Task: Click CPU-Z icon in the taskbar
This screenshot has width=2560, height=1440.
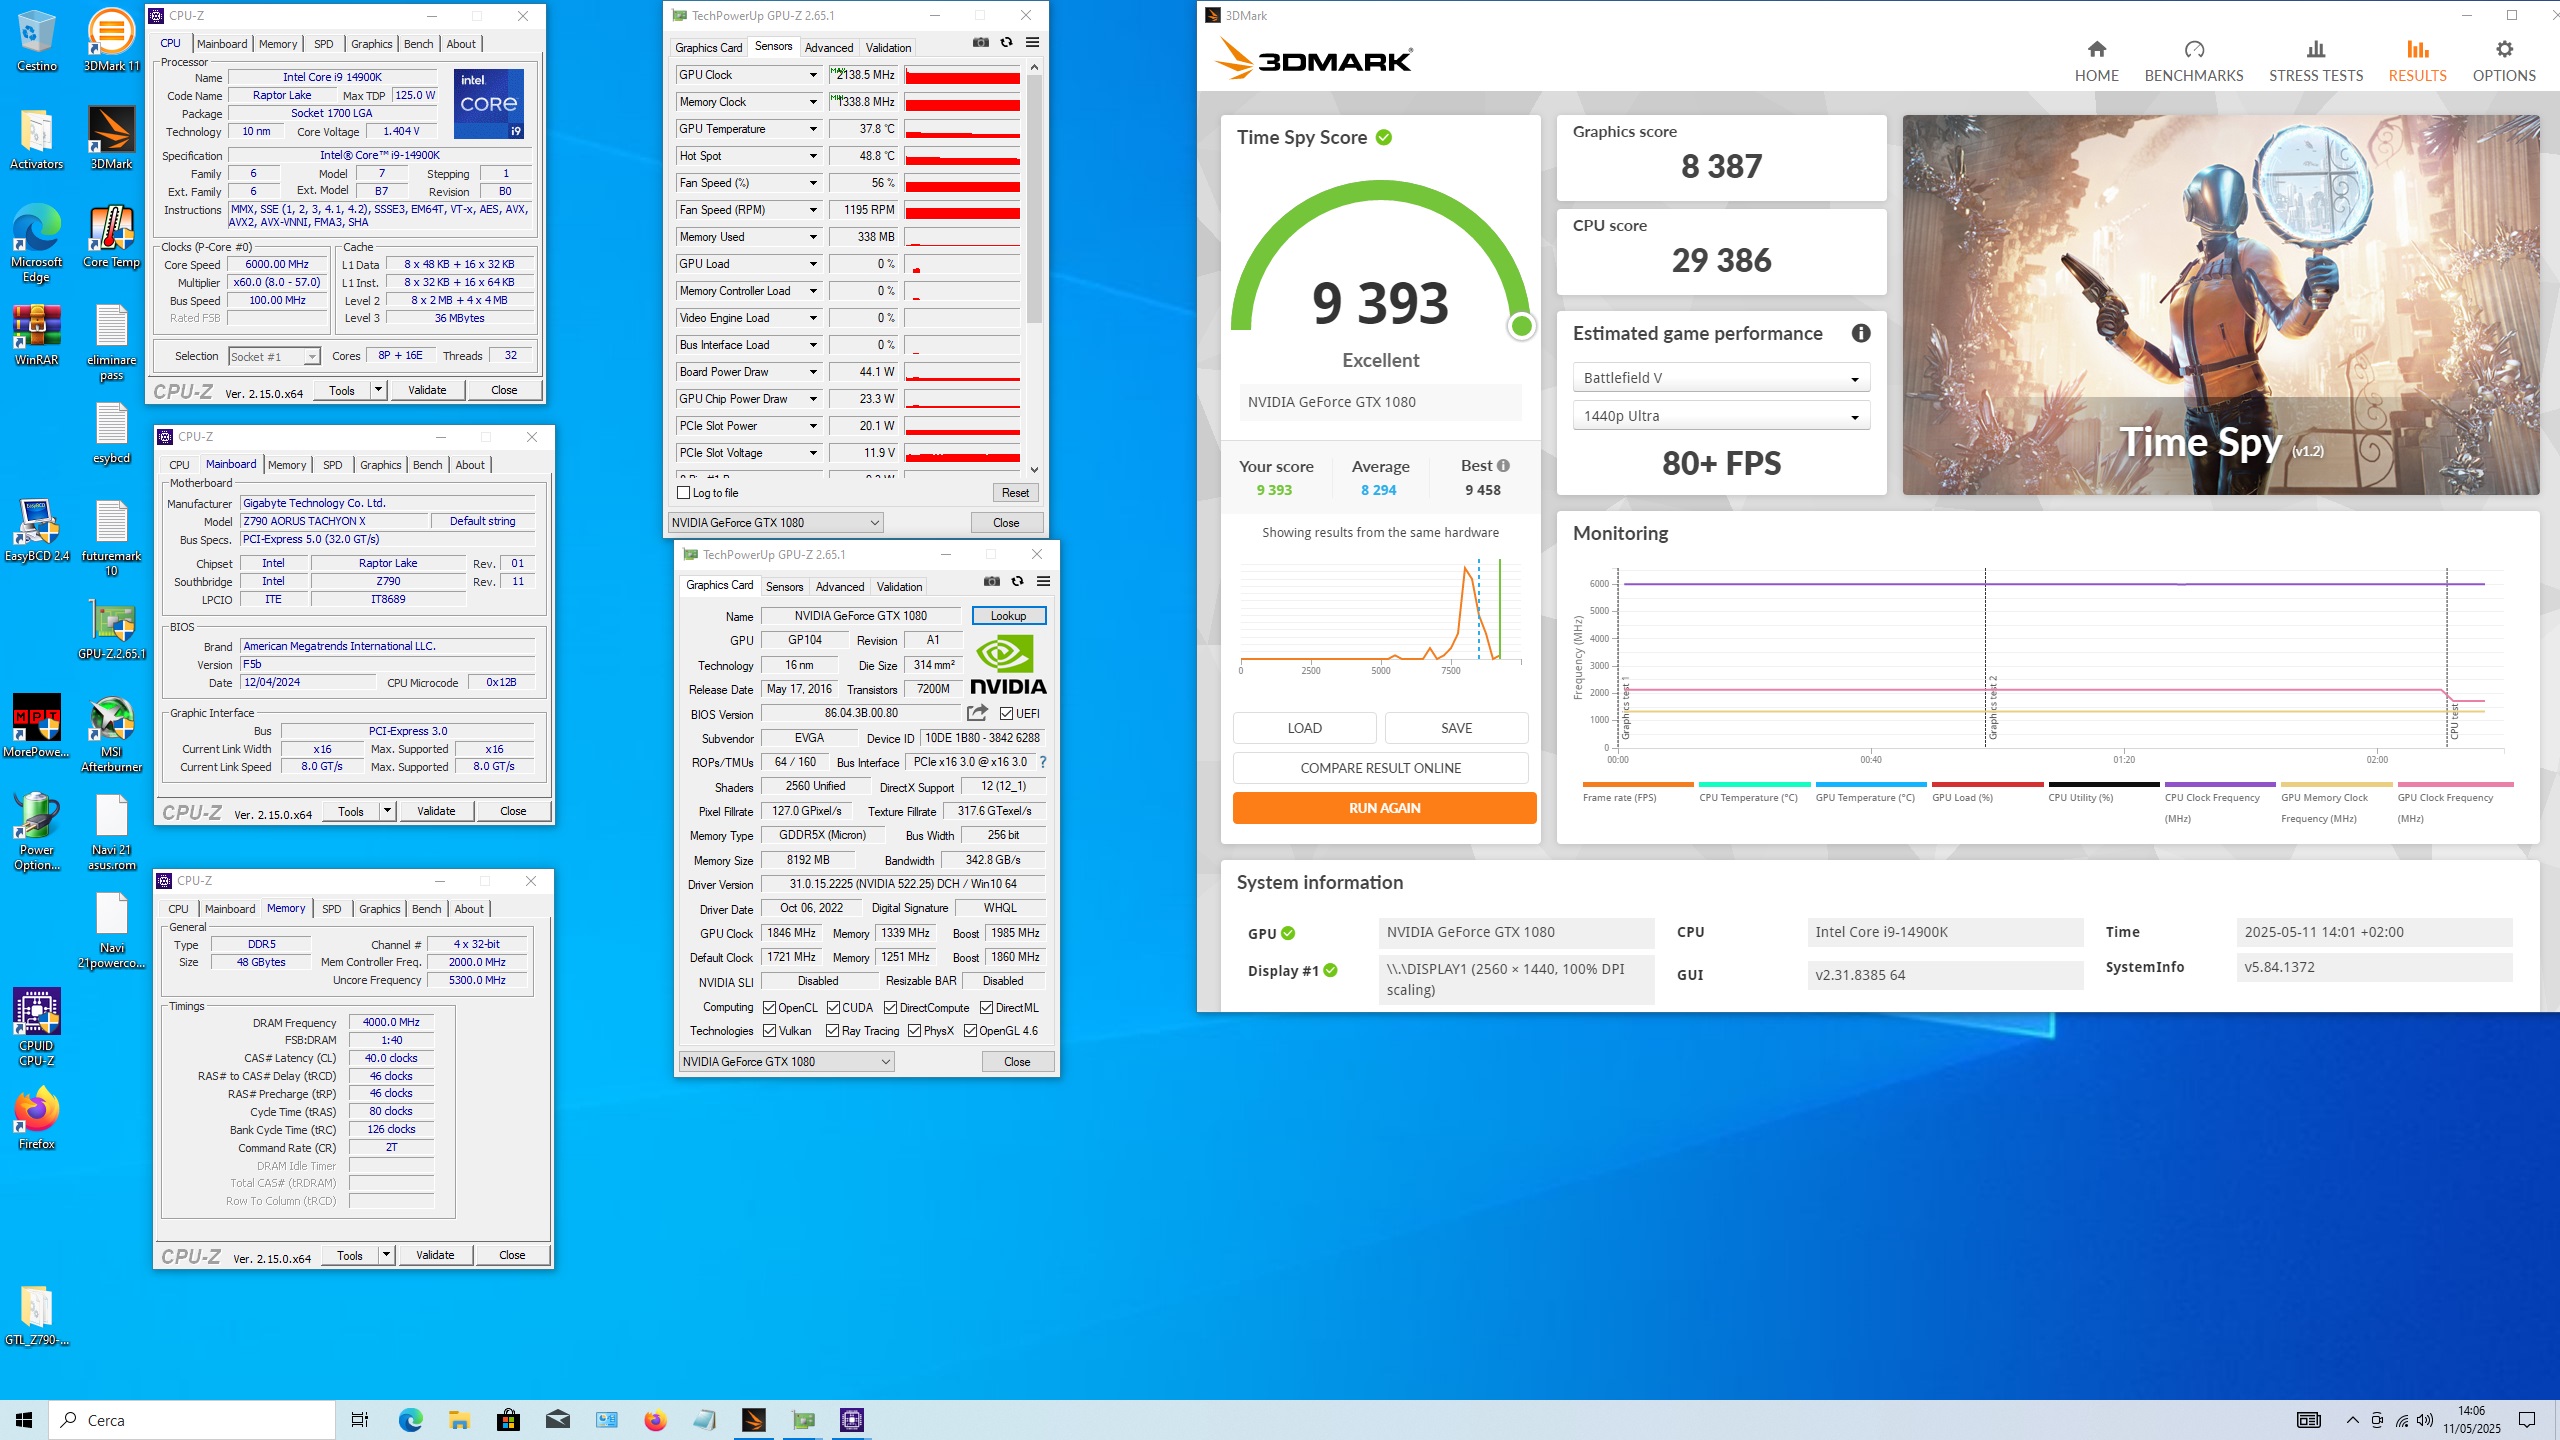Action: pyautogui.click(x=852, y=1420)
